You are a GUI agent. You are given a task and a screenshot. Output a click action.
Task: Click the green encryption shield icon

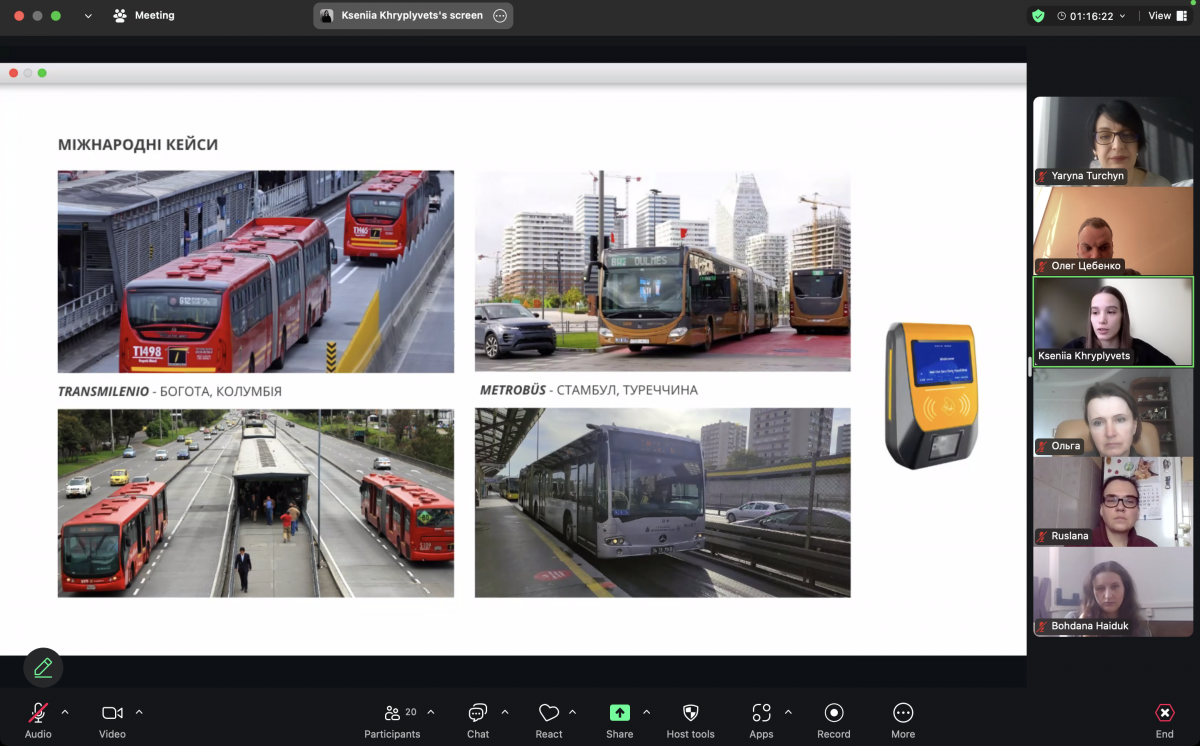click(x=1038, y=16)
